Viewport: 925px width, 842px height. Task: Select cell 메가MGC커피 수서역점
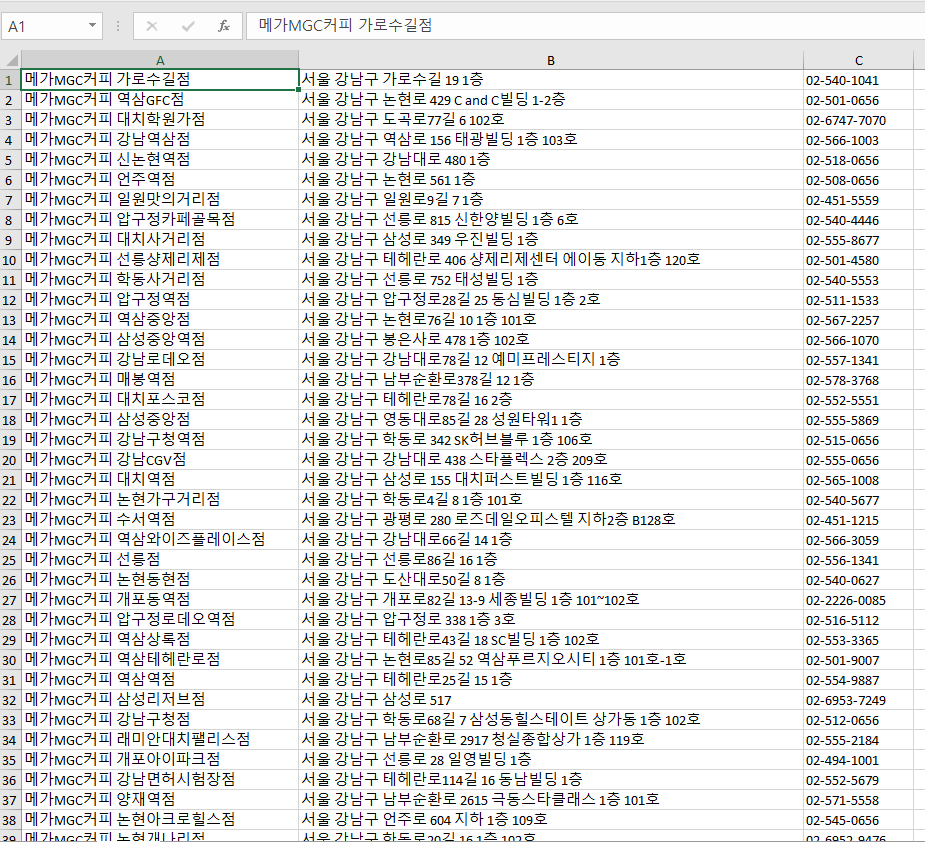(x=160, y=520)
